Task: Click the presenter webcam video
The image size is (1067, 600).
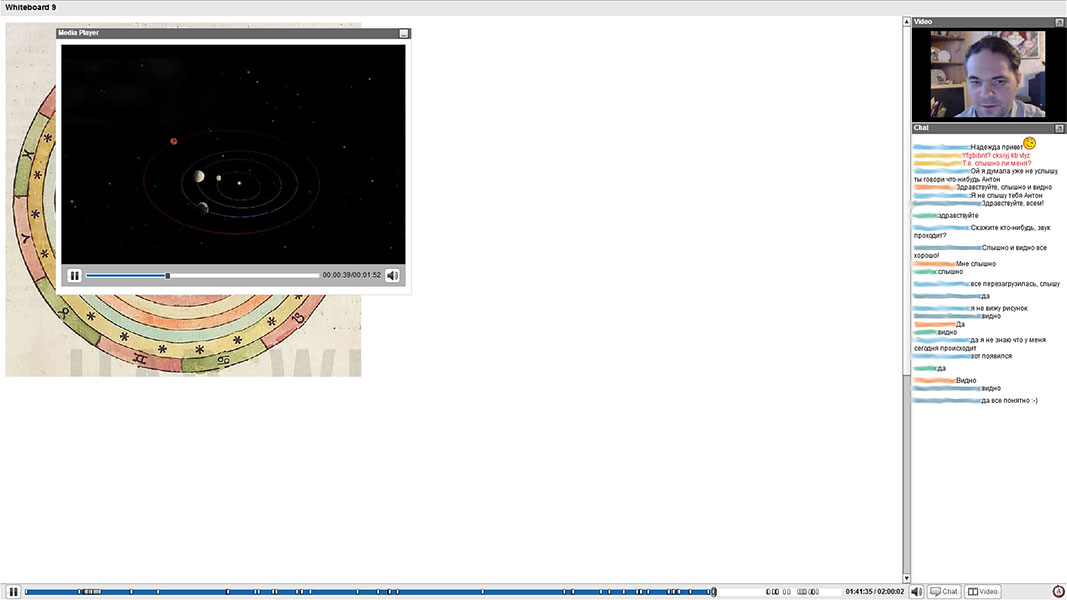Action: click(x=987, y=75)
